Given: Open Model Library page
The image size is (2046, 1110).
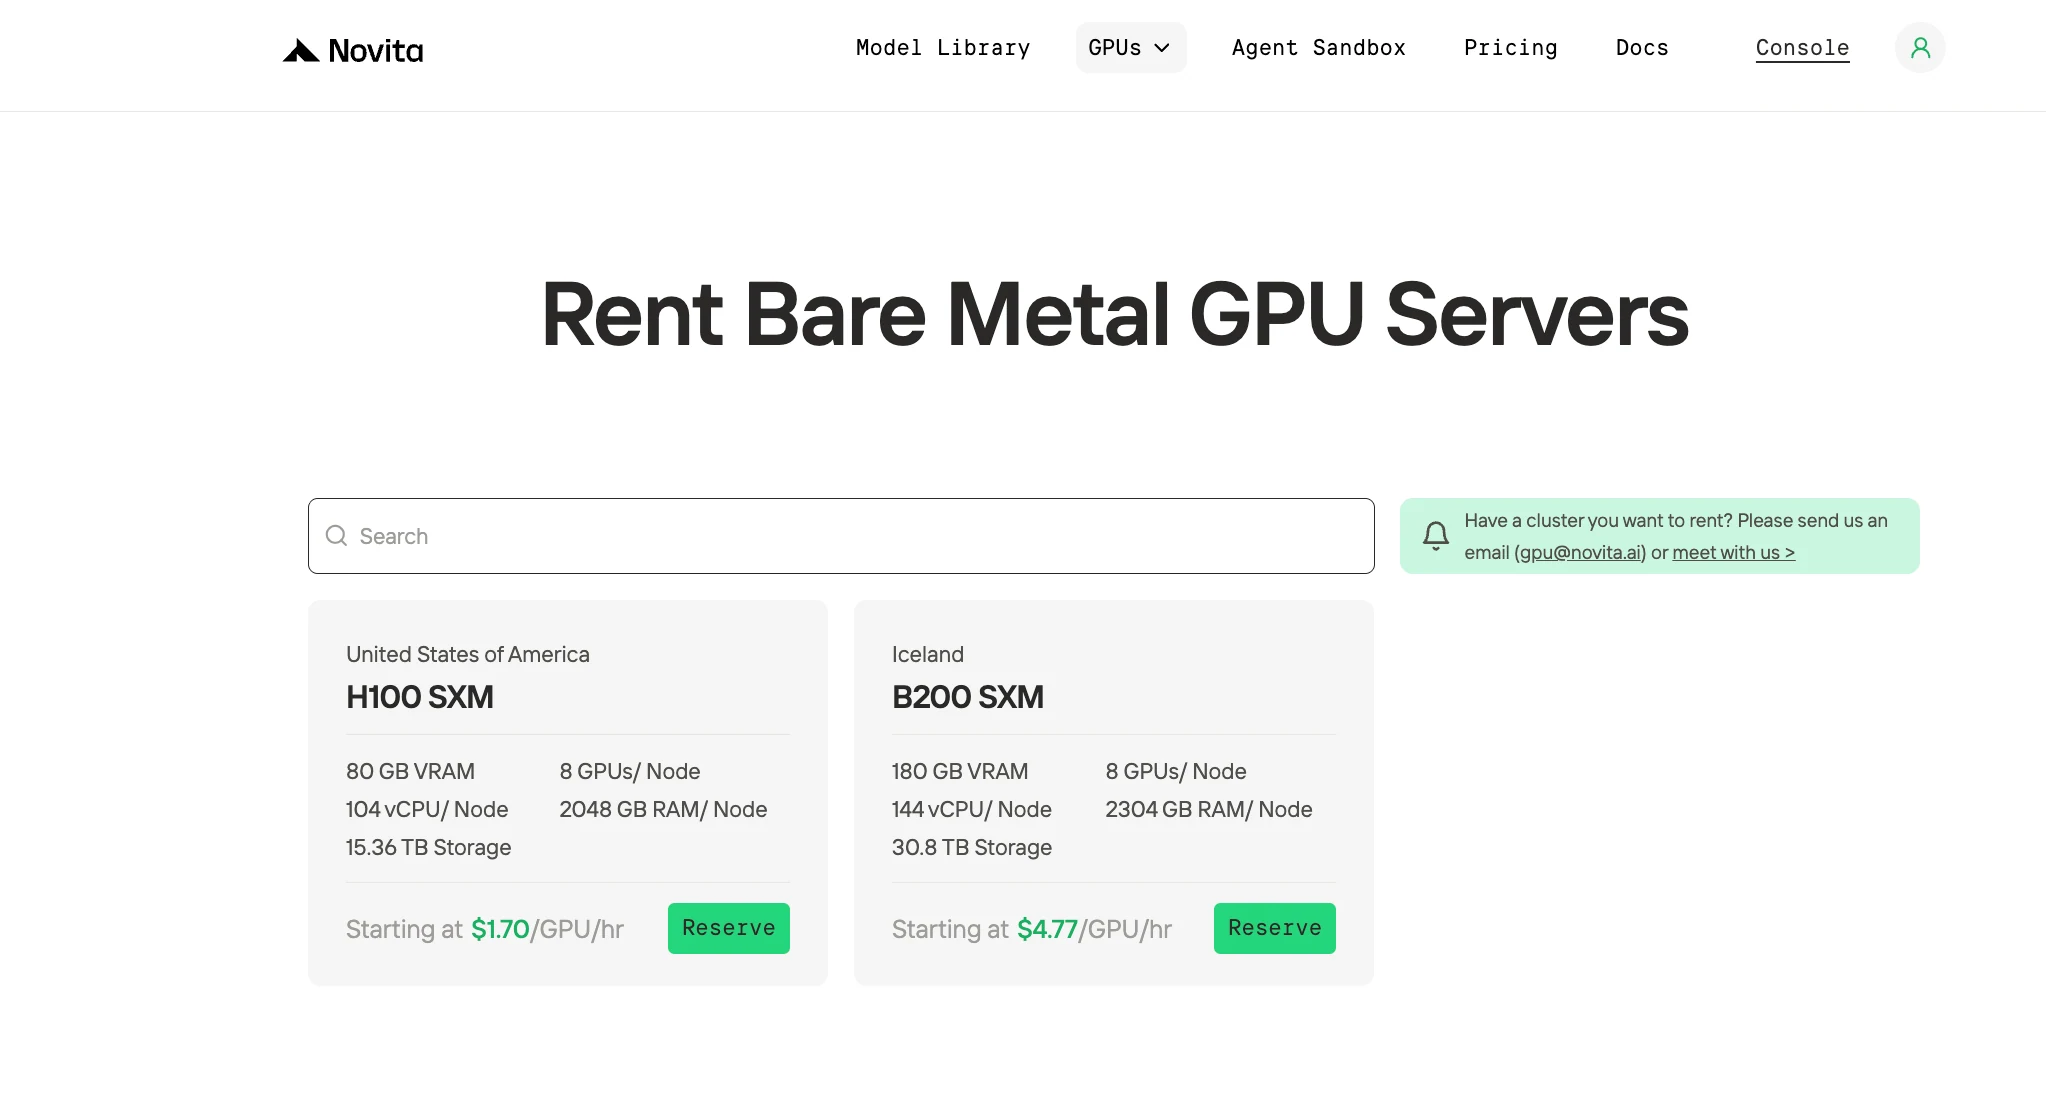Looking at the screenshot, I should pos(943,48).
